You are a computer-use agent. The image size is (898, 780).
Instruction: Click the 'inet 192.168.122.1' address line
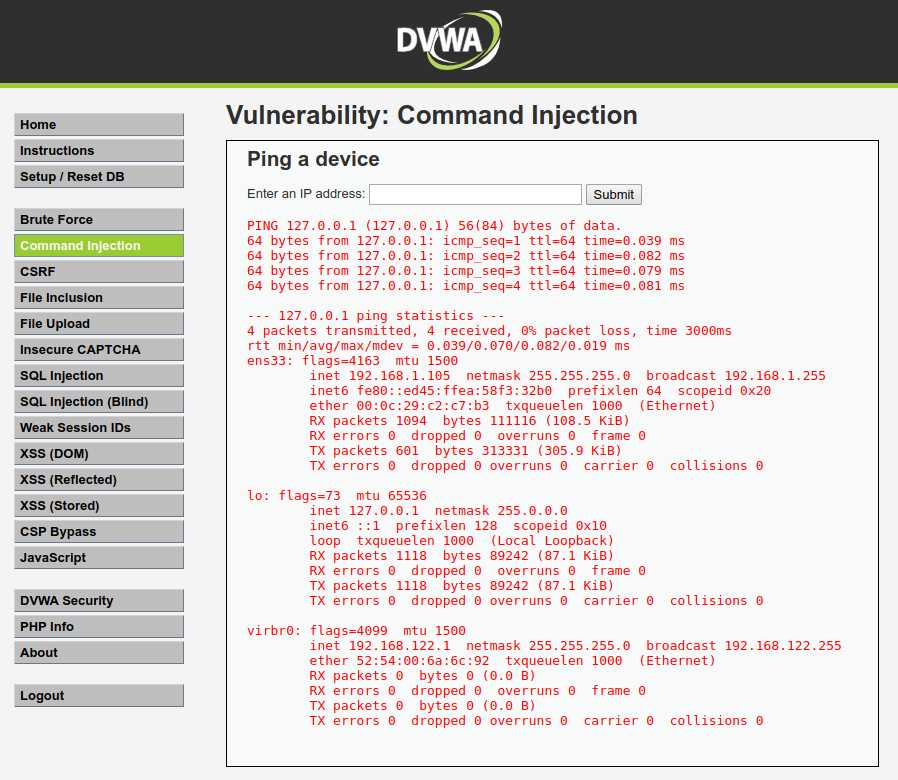click(576, 646)
